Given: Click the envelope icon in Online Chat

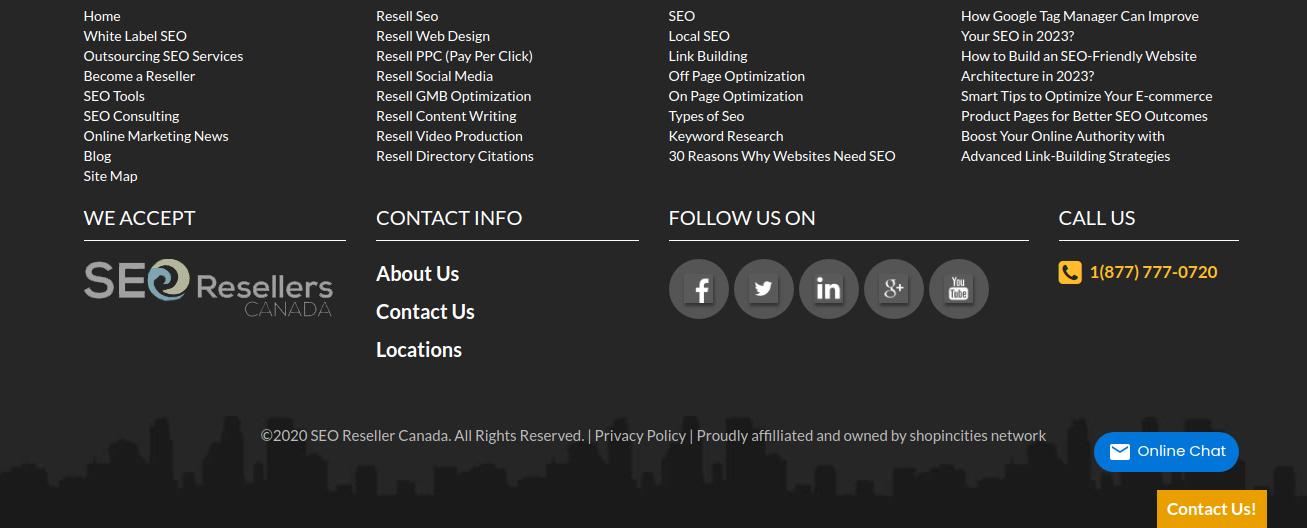Looking at the screenshot, I should (1120, 452).
